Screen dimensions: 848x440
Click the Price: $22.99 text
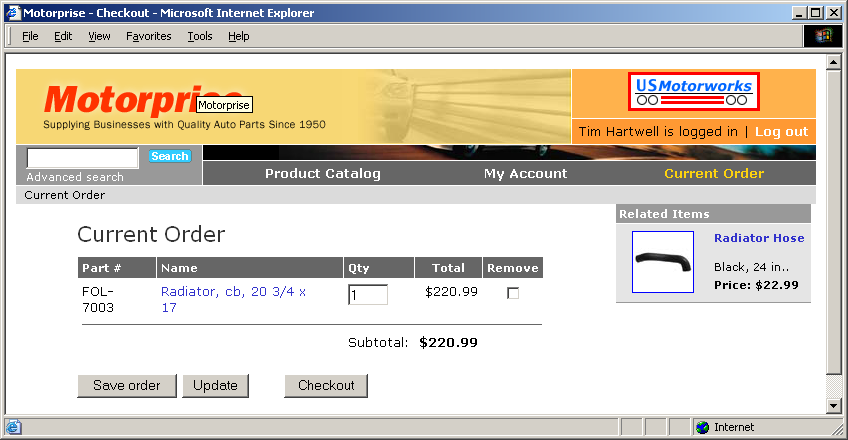click(756, 285)
